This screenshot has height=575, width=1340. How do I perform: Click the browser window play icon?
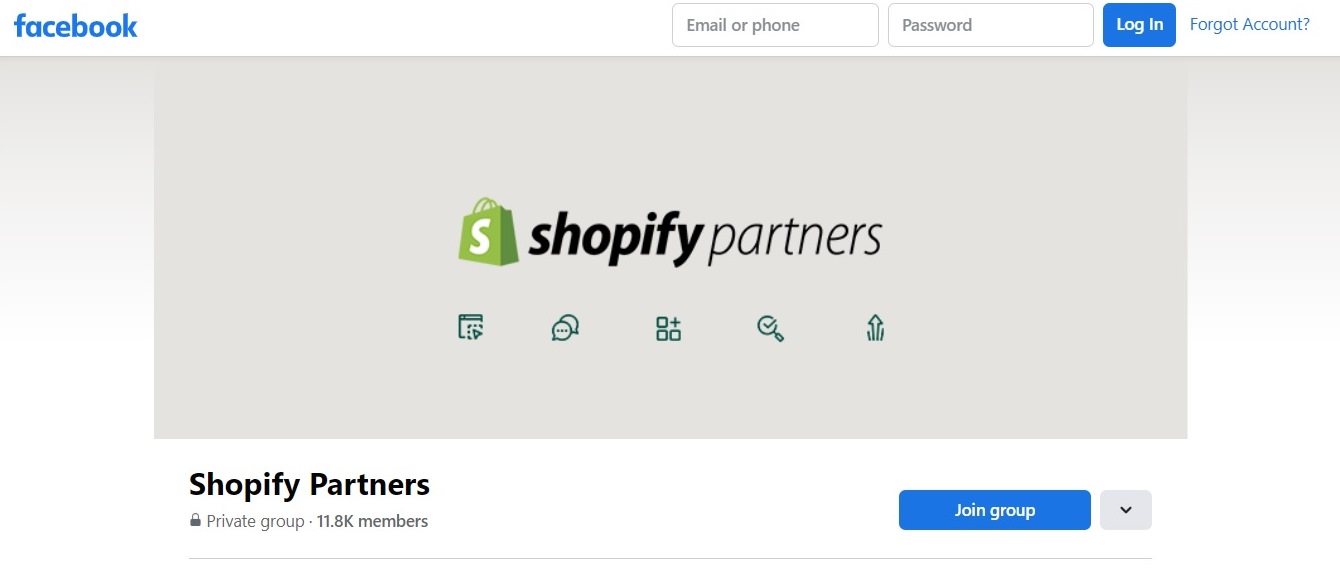point(471,327)
